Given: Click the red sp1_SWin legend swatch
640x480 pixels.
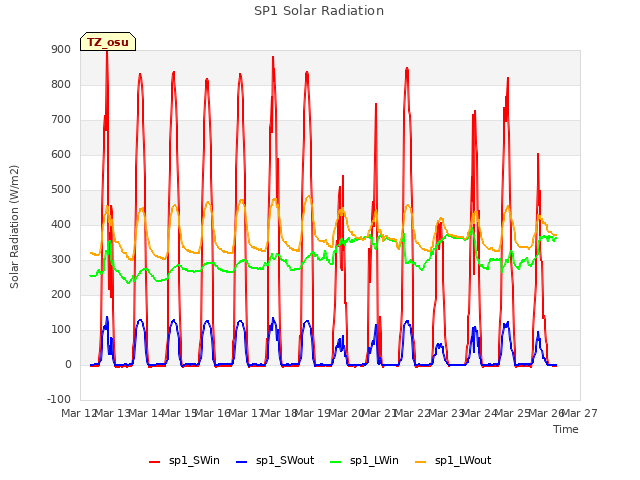Looking at the screenshot, I should tap(154, 461).
